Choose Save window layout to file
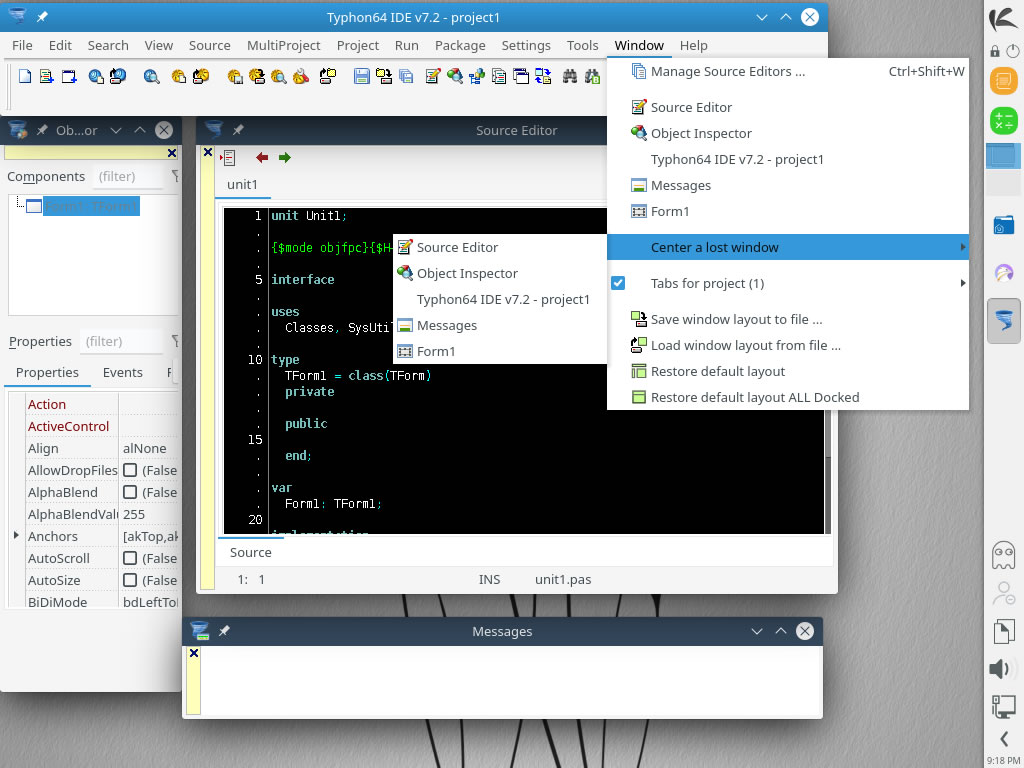 (x=788, y=319)
